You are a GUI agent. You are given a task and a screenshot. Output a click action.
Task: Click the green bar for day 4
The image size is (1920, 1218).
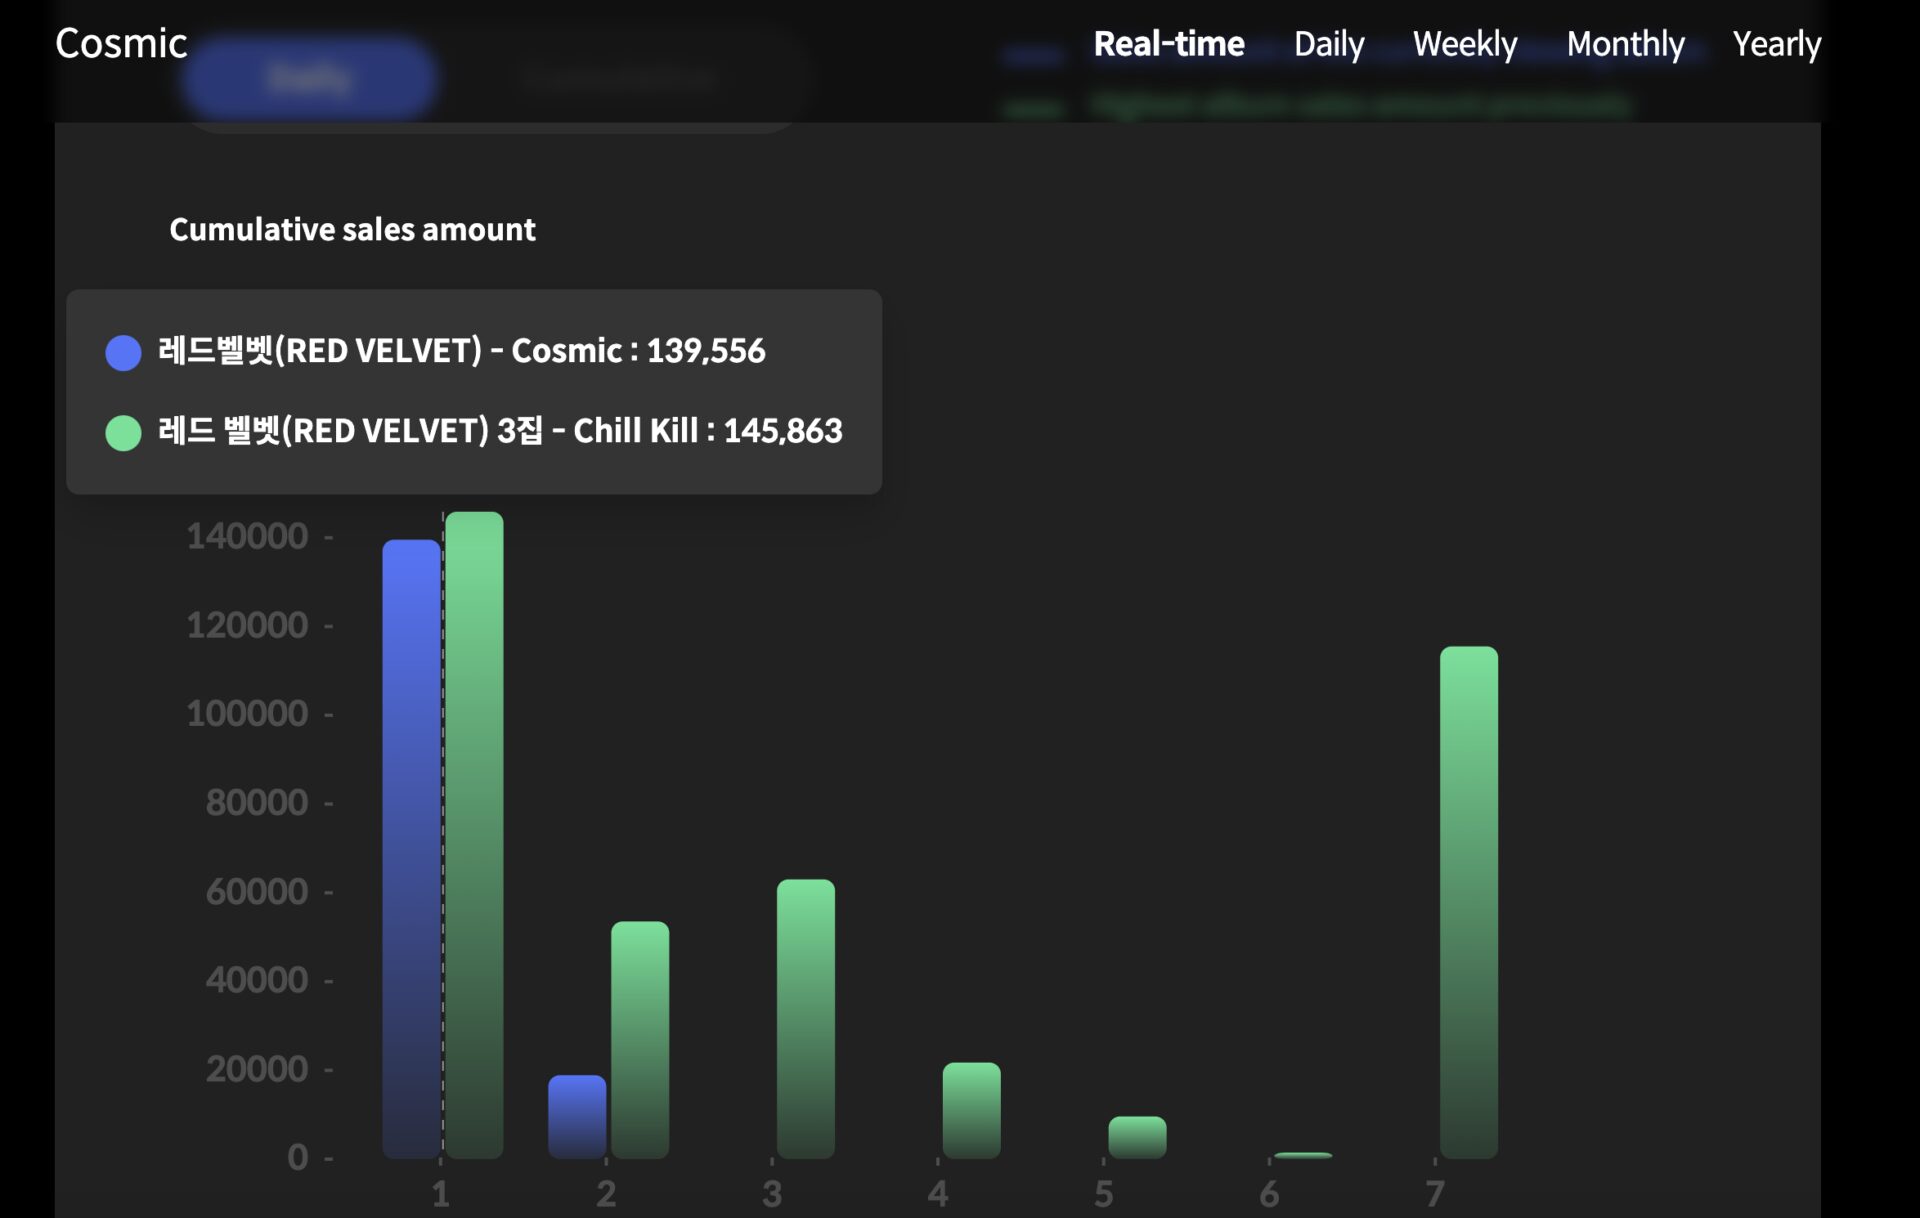click(x=971, y=1110)
